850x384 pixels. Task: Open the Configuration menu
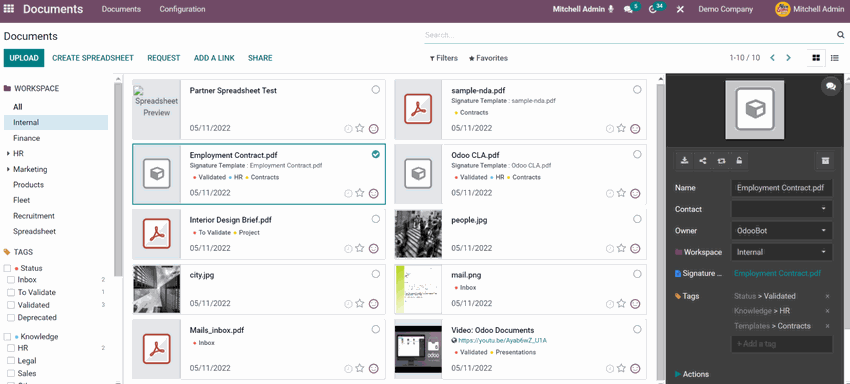[182, 9]
